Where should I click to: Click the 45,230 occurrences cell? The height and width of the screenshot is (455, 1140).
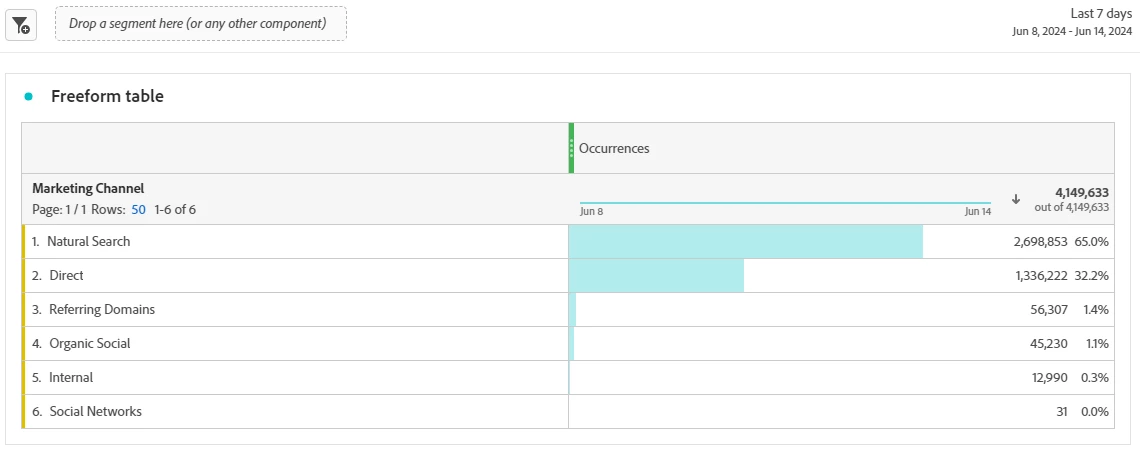click(x=1049, y=344)
